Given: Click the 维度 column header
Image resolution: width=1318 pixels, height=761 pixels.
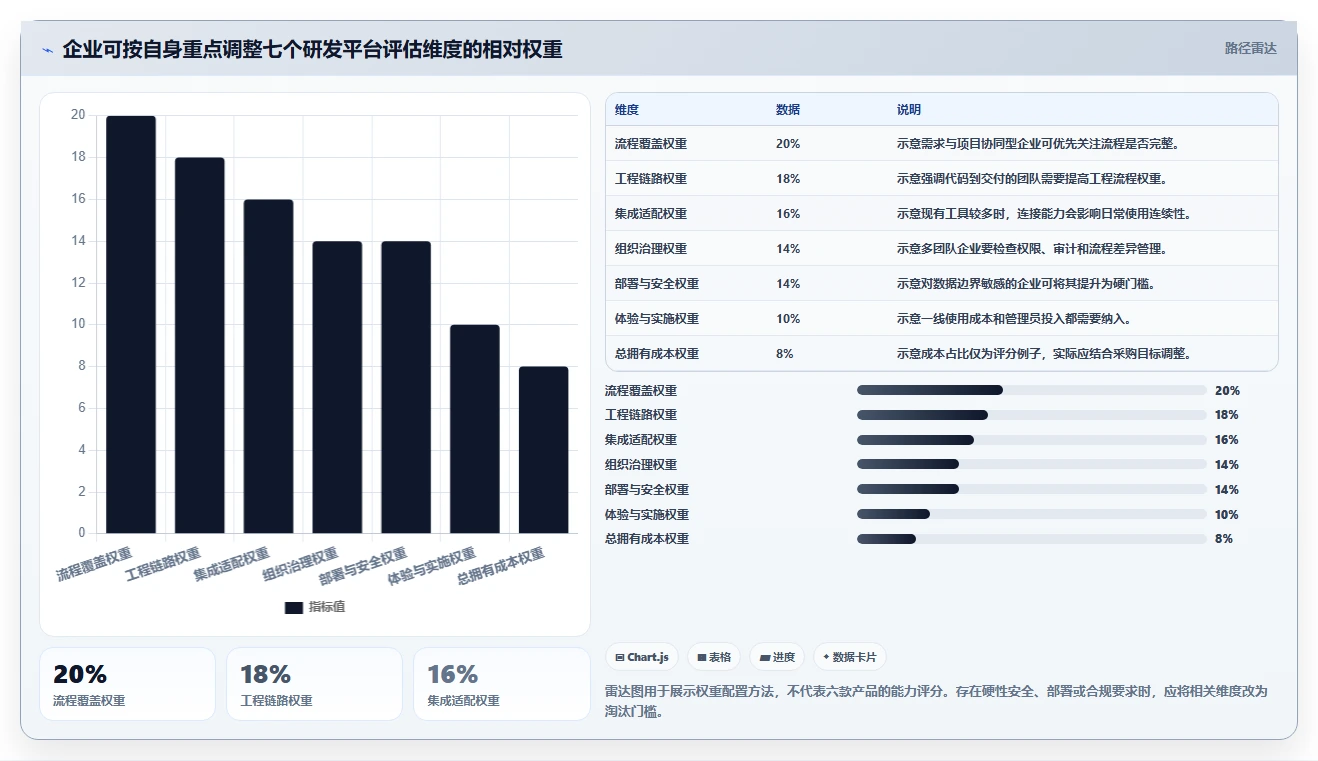Looking at the screenshot, I should [x=627, y=109].
